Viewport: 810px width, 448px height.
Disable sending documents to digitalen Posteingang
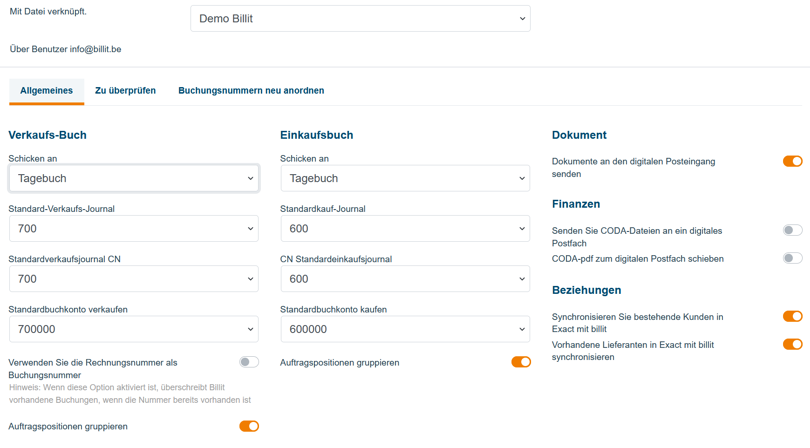pyautogui.click(x=792, y=161)
